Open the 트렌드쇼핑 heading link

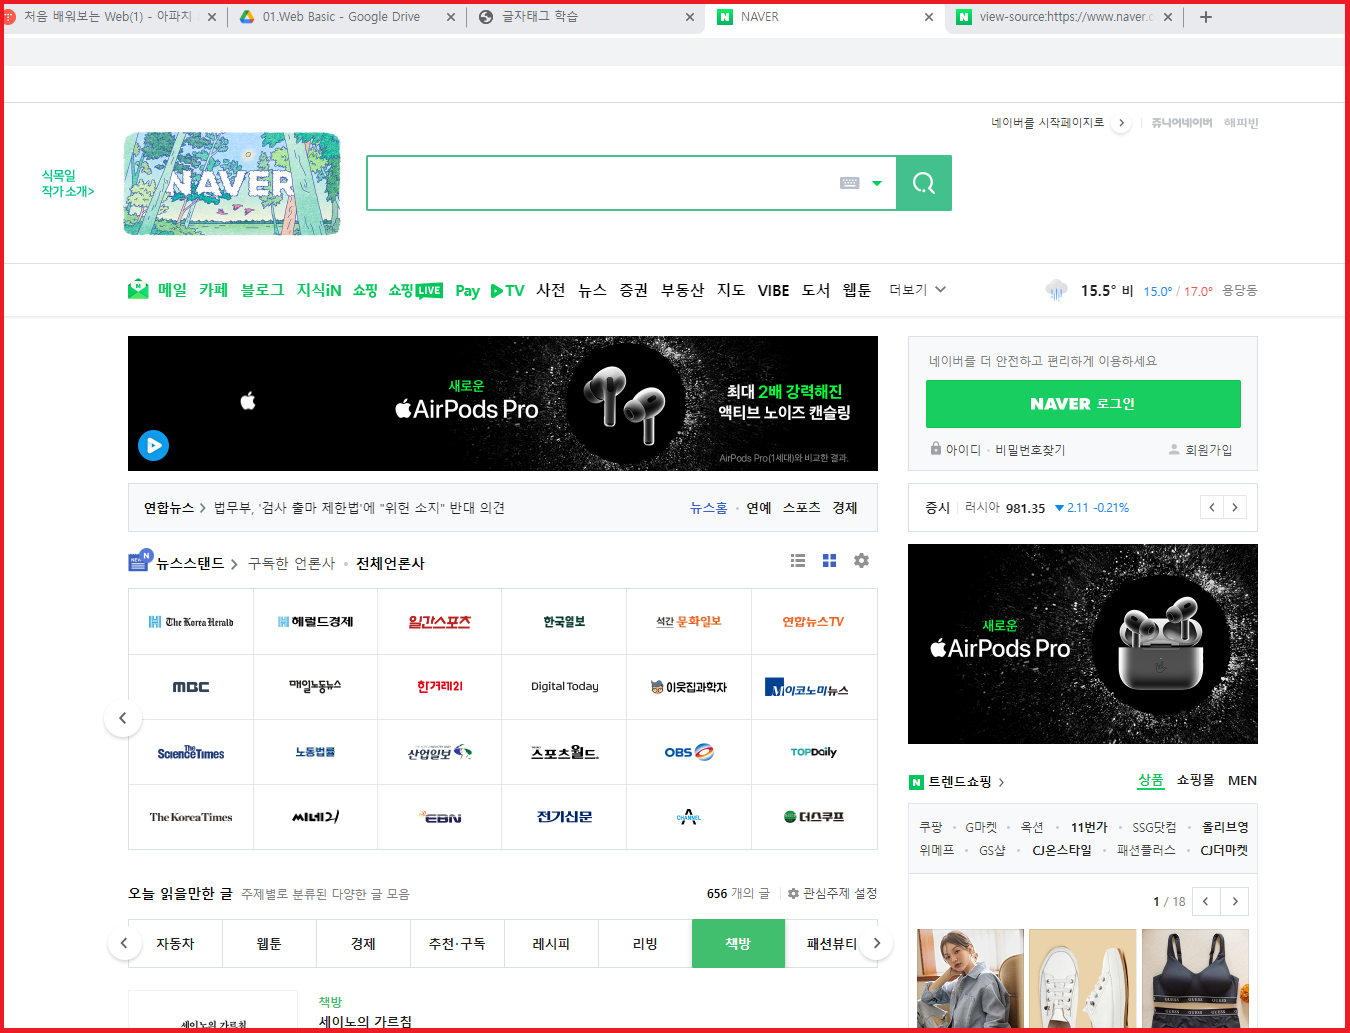click(958, 782)
